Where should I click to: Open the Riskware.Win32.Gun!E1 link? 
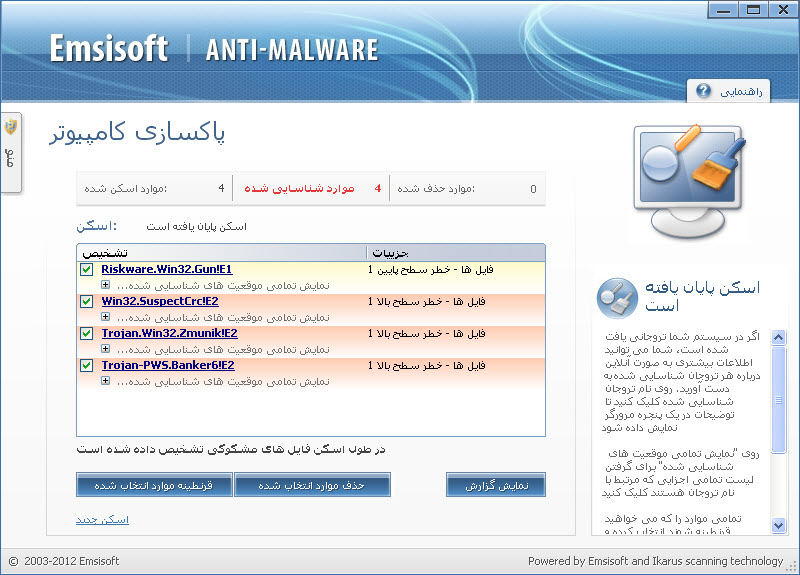point(167,269)
